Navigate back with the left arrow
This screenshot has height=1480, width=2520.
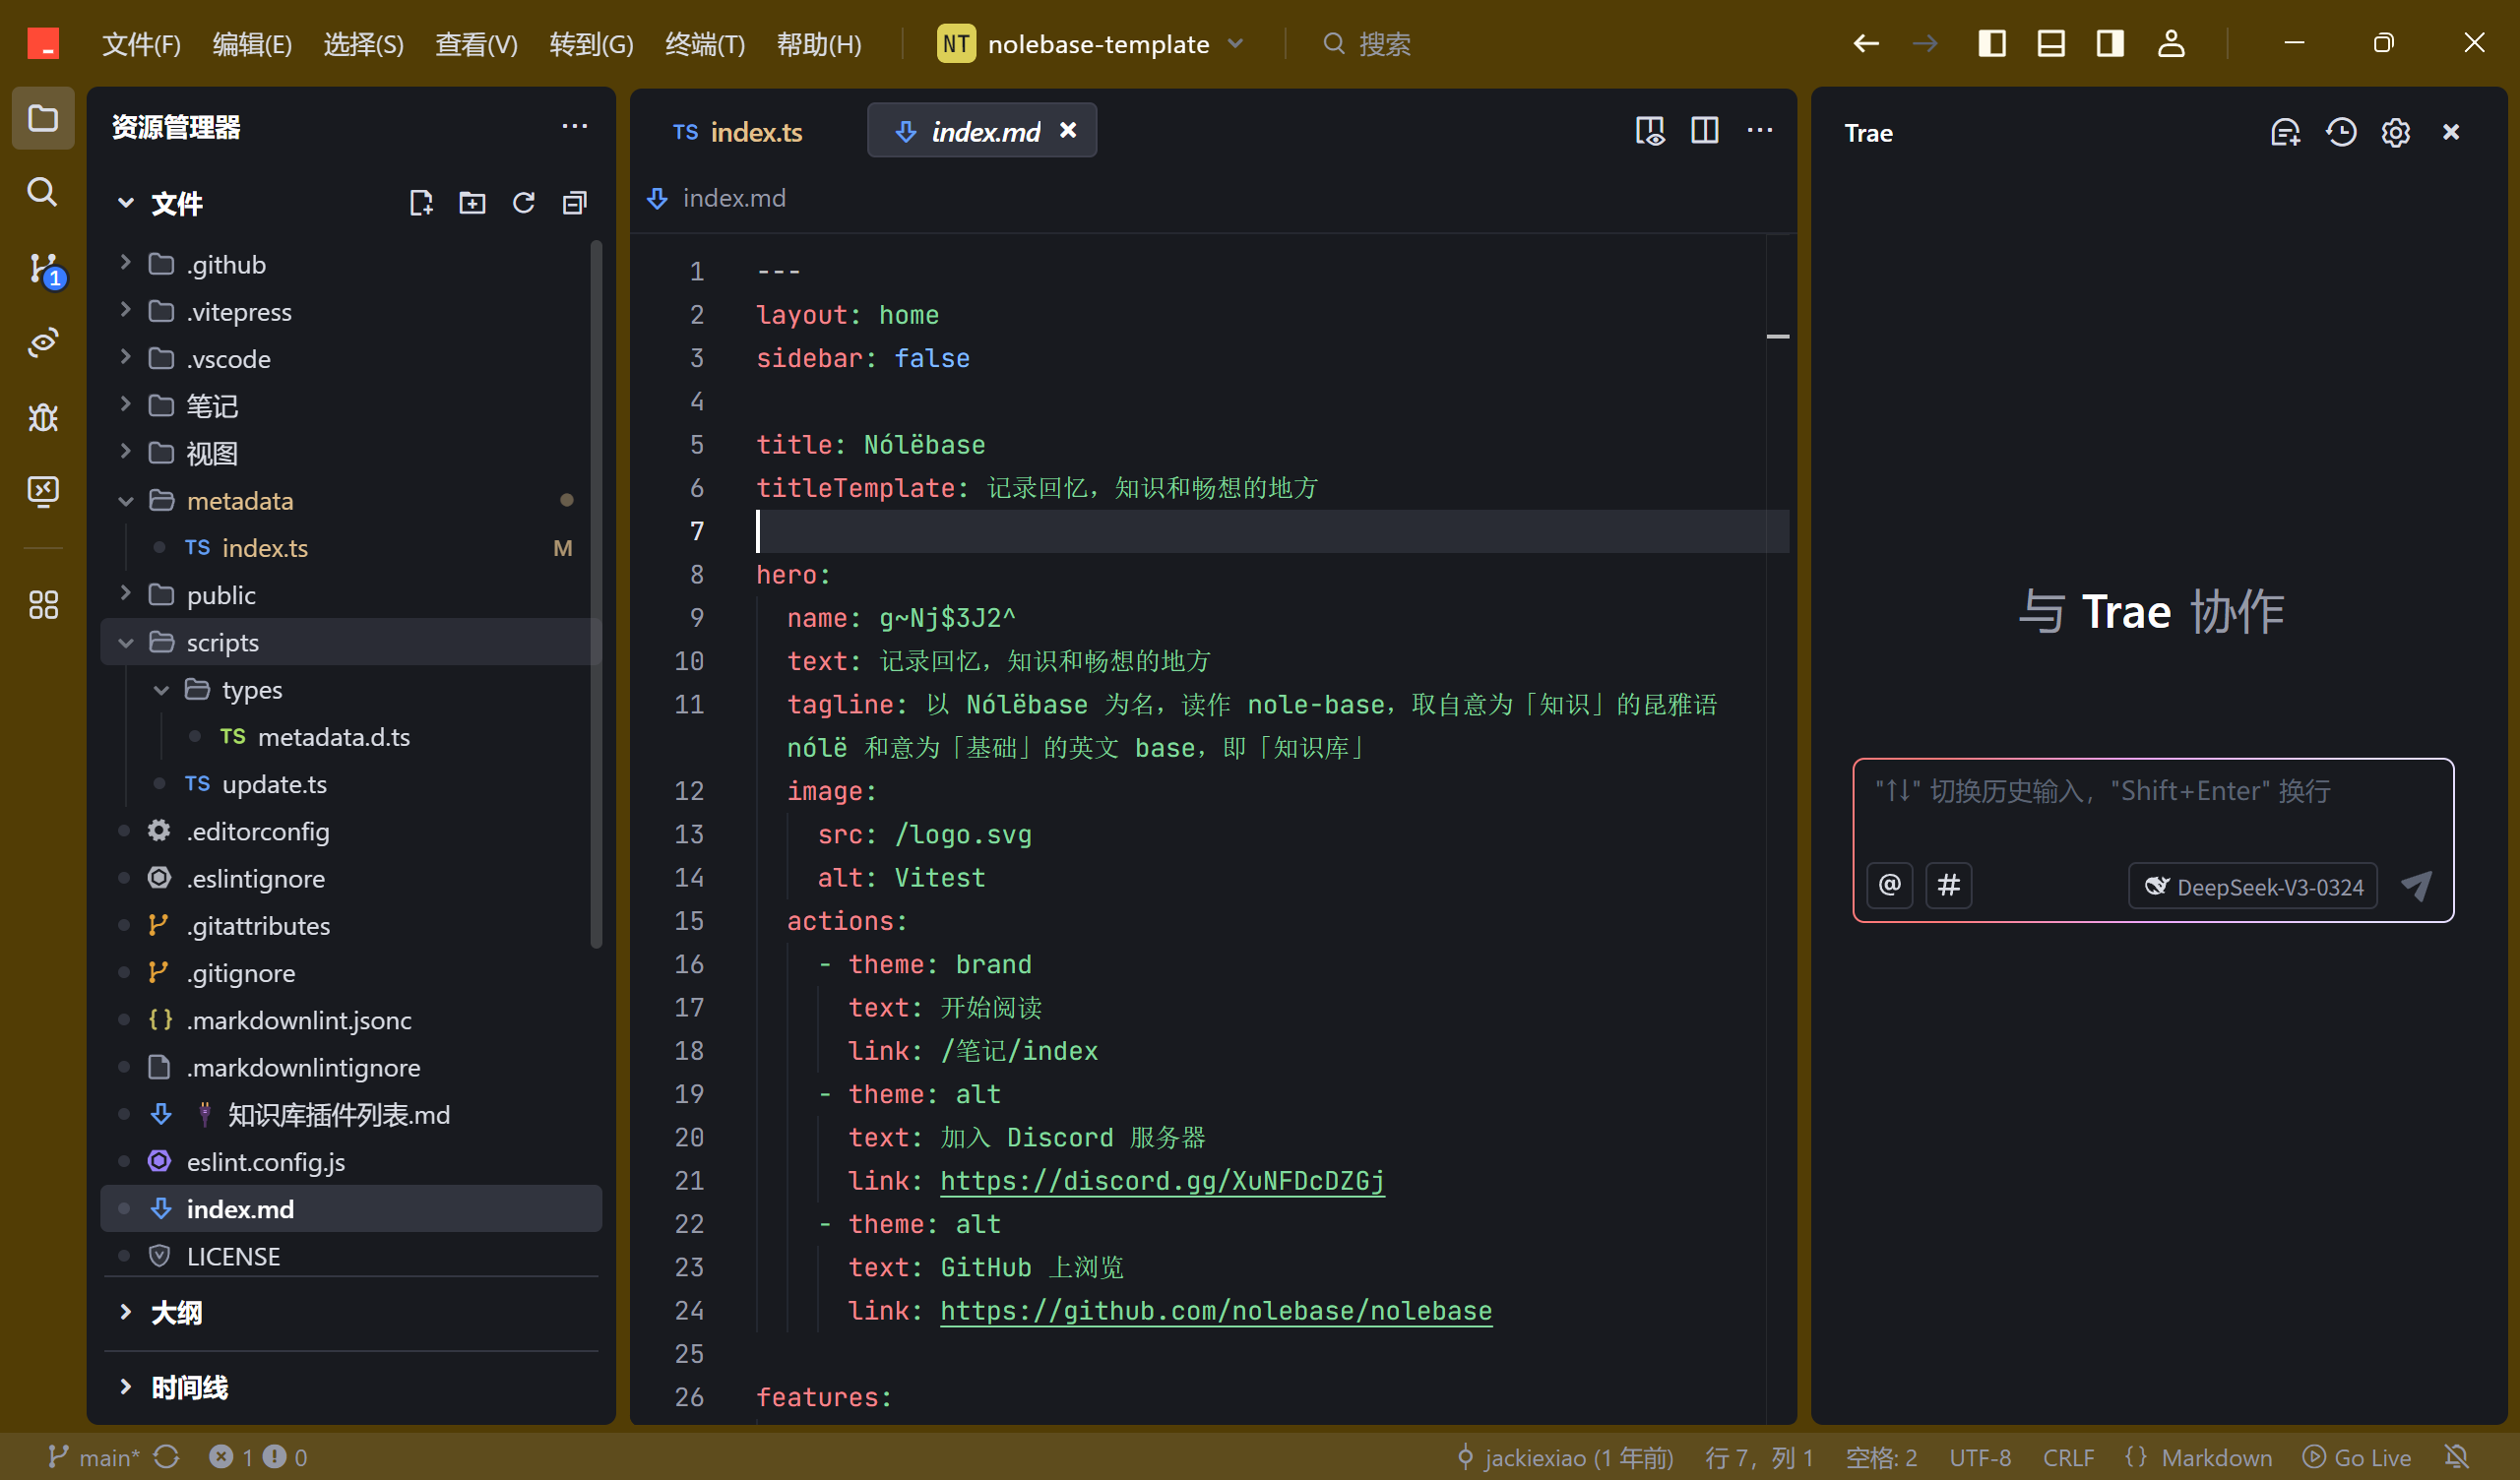pos(1866,44)
